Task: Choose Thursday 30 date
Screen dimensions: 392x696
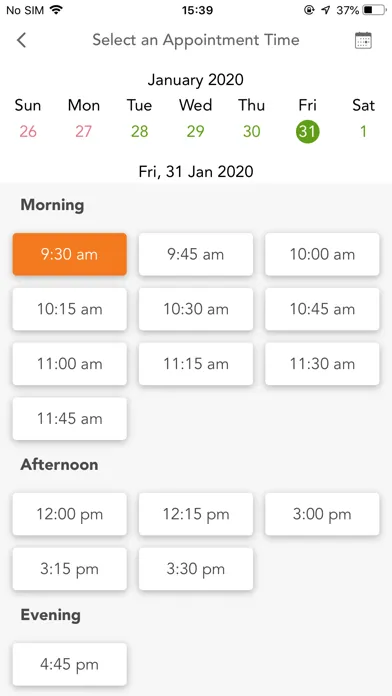Action: point(251,132)
